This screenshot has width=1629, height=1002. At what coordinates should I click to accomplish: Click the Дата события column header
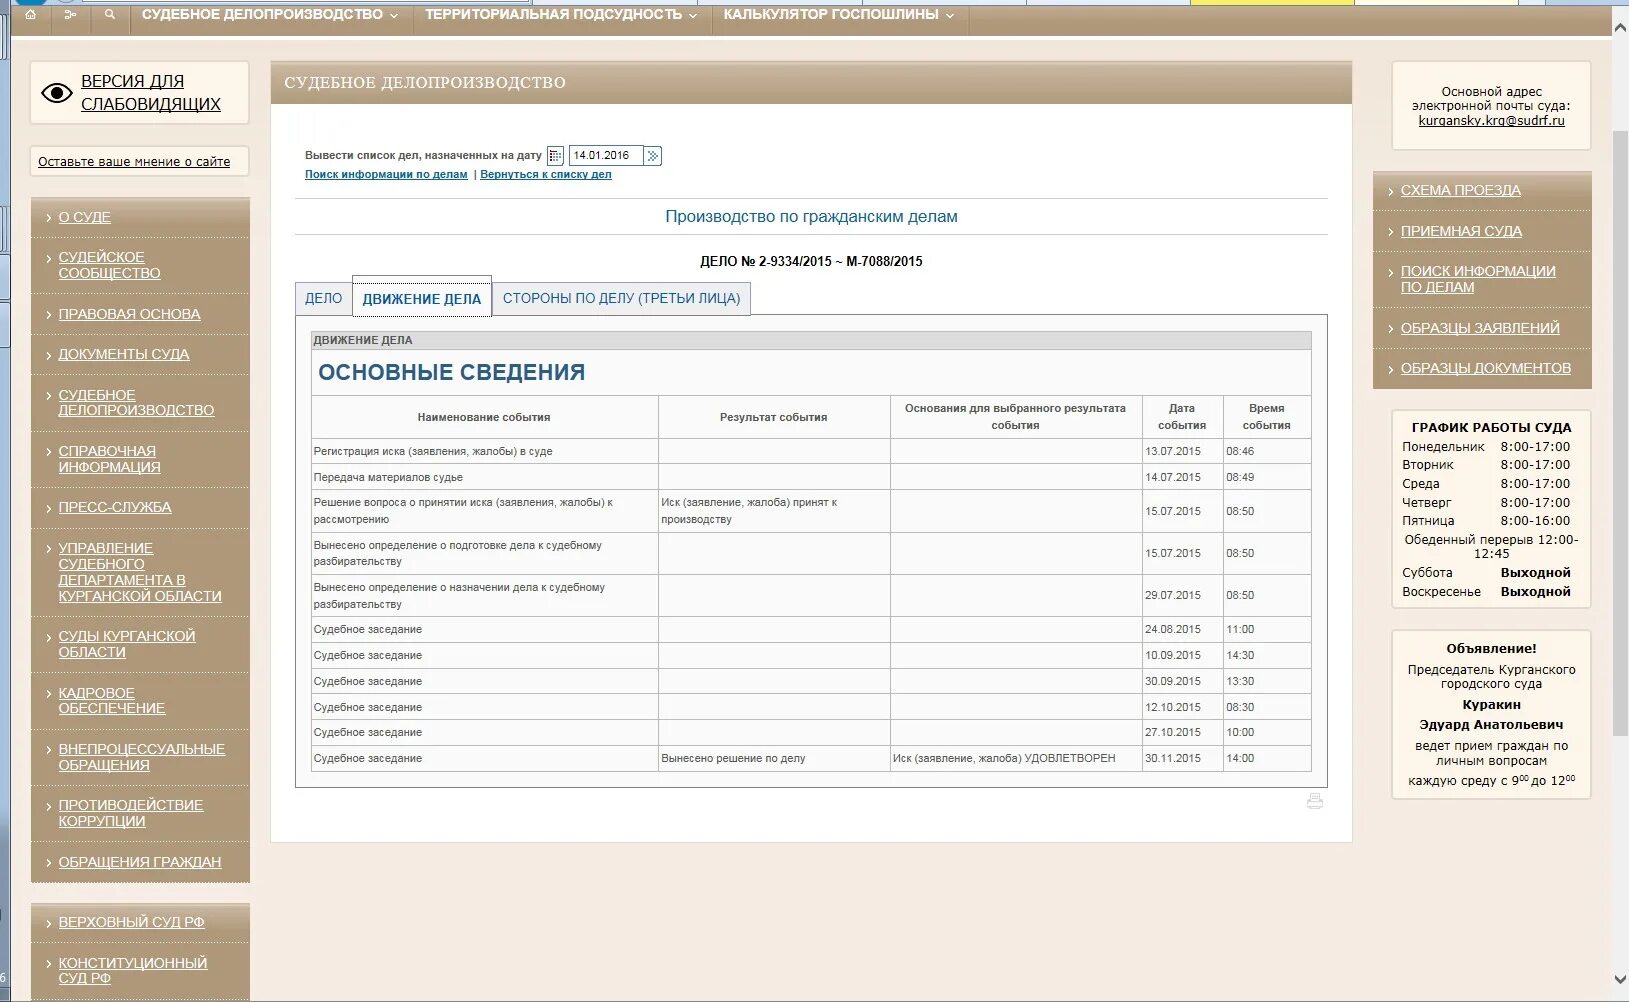point(1182,417)
